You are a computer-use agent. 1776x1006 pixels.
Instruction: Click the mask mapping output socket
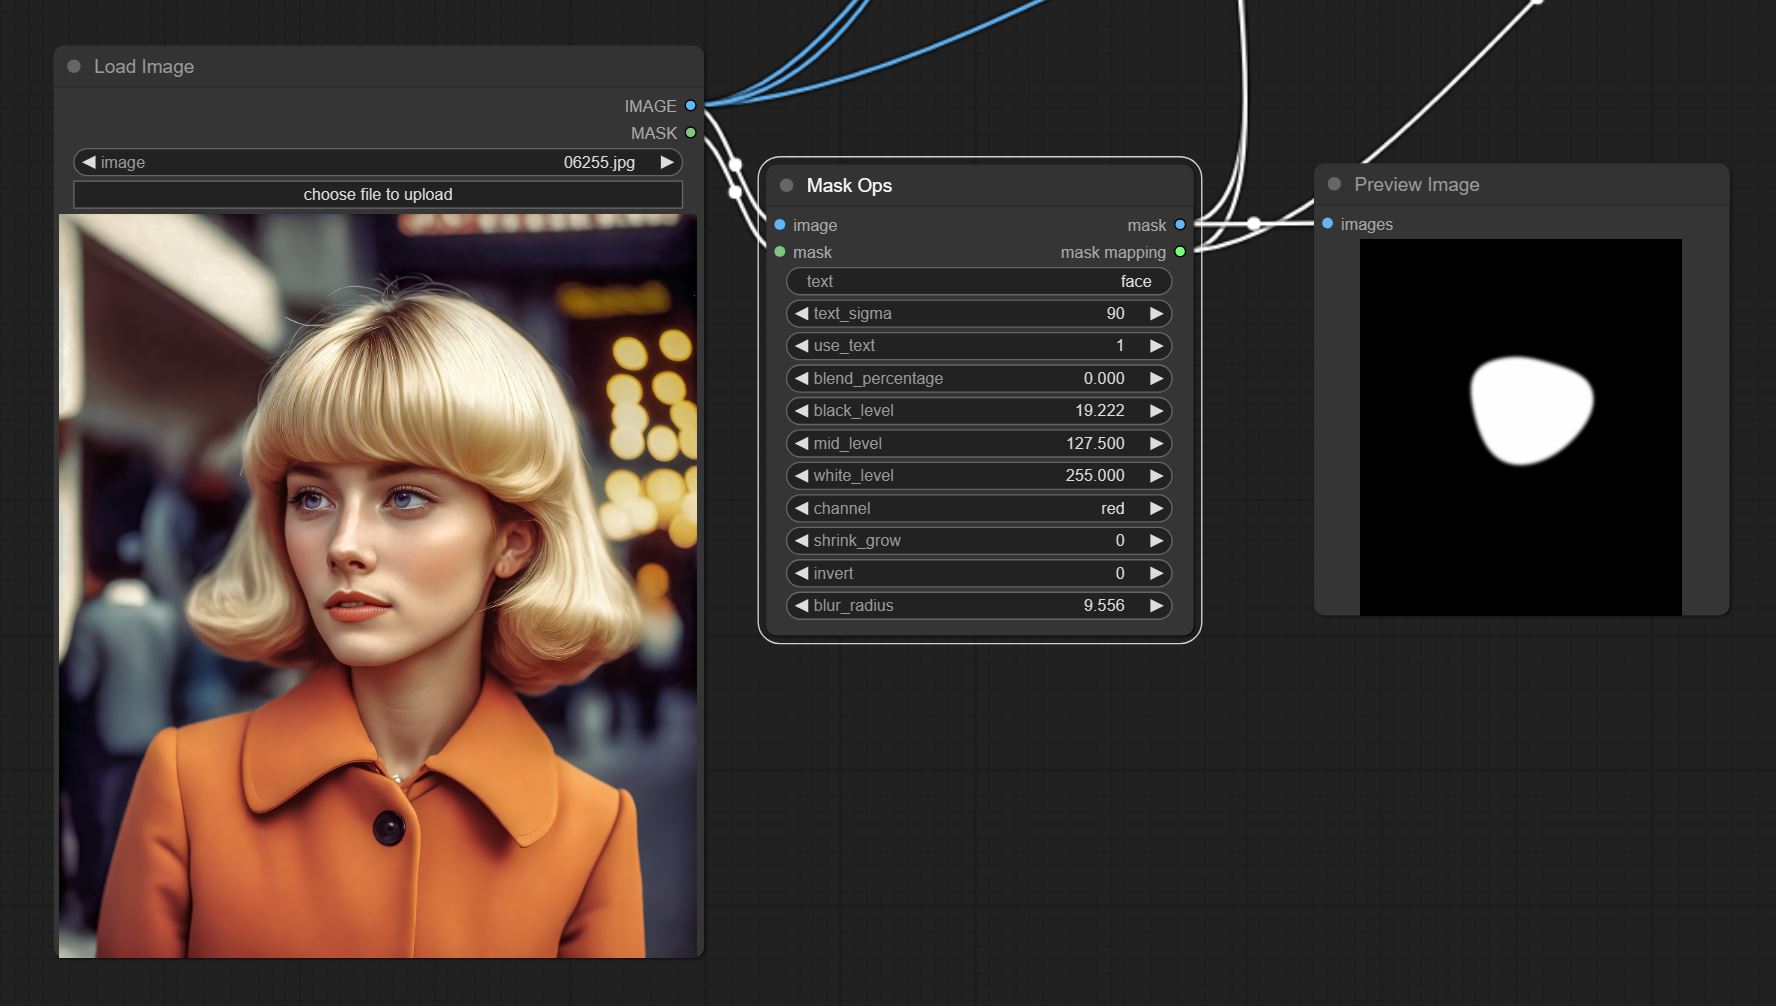(1180, 252)
